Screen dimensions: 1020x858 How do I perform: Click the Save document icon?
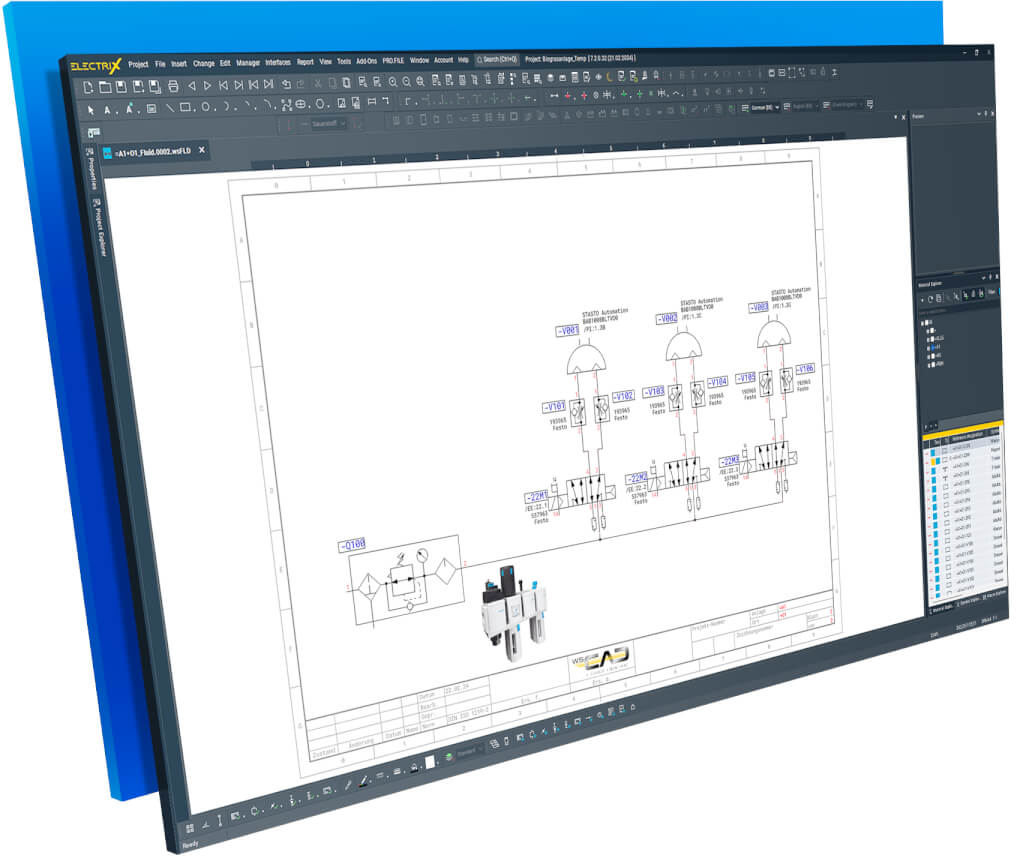click(x=121, y=84)
